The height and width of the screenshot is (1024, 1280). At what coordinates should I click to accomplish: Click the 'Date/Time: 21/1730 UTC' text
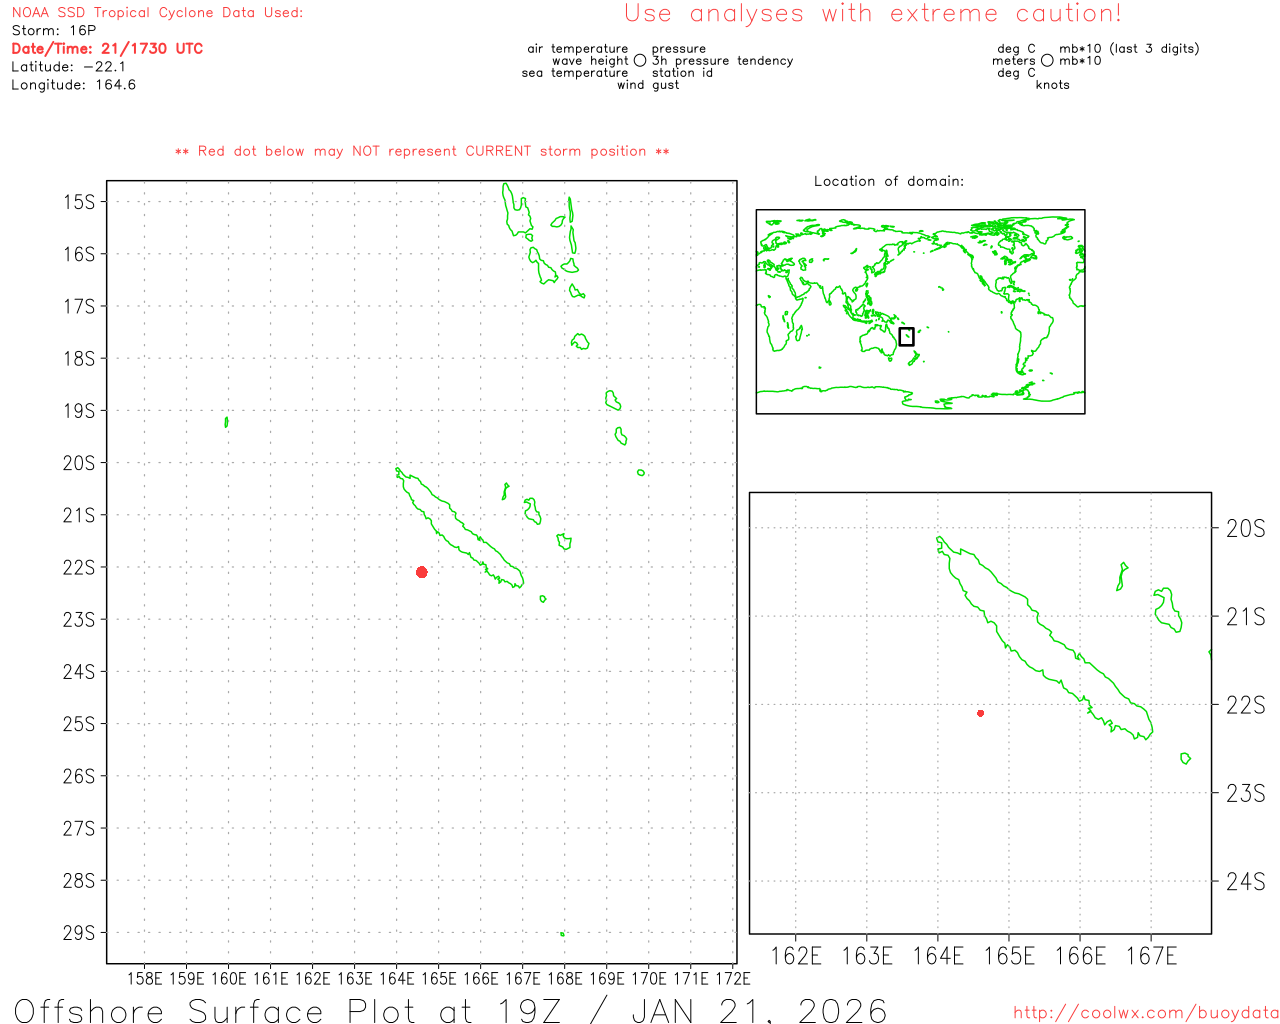point(107,49)
